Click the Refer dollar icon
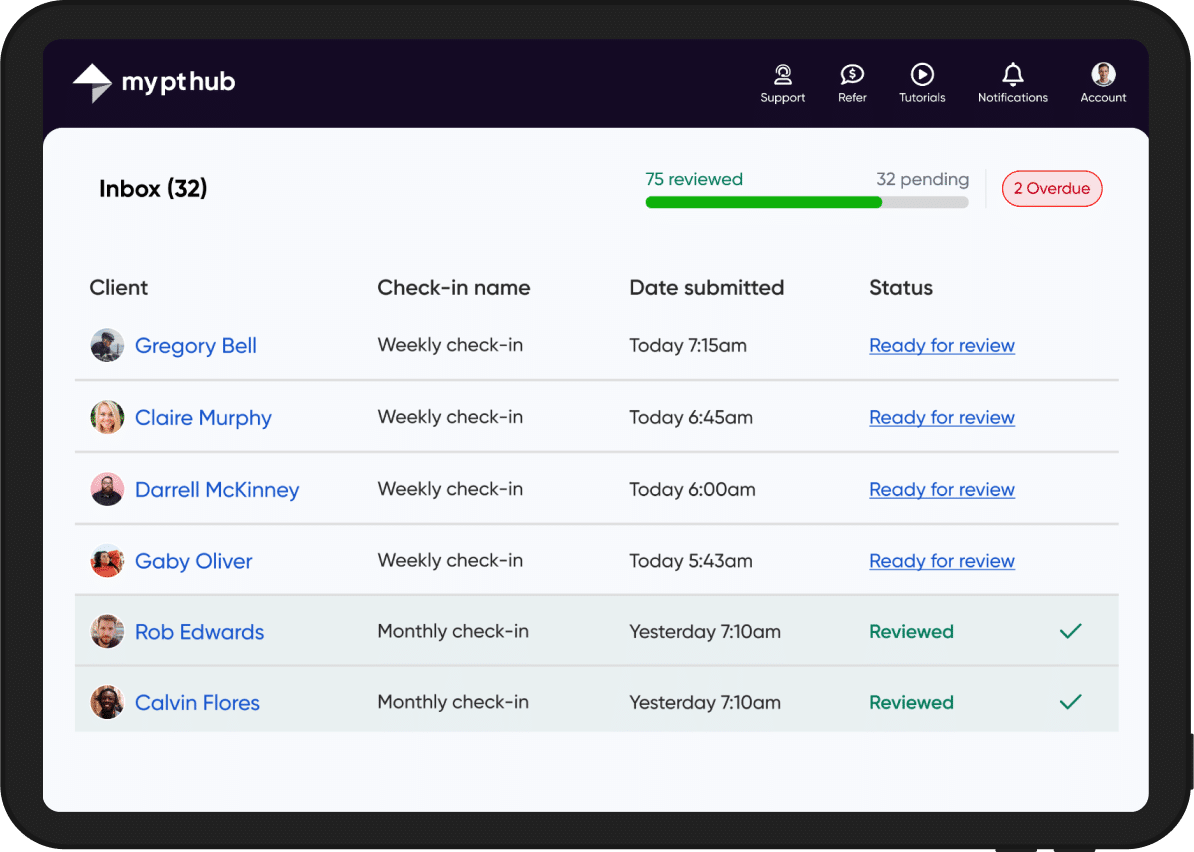The image size is (1194, 852). [852, 76]
